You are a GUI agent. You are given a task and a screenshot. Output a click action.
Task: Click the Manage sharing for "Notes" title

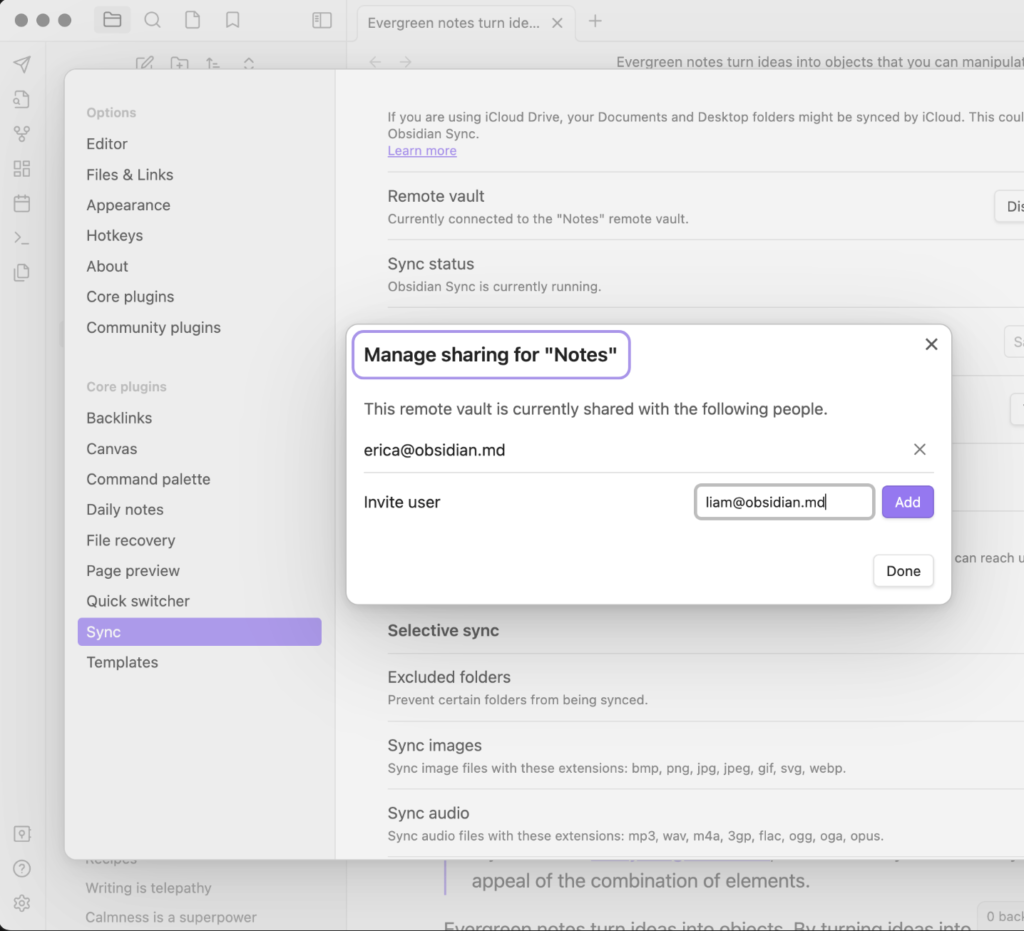pos(490,355)
